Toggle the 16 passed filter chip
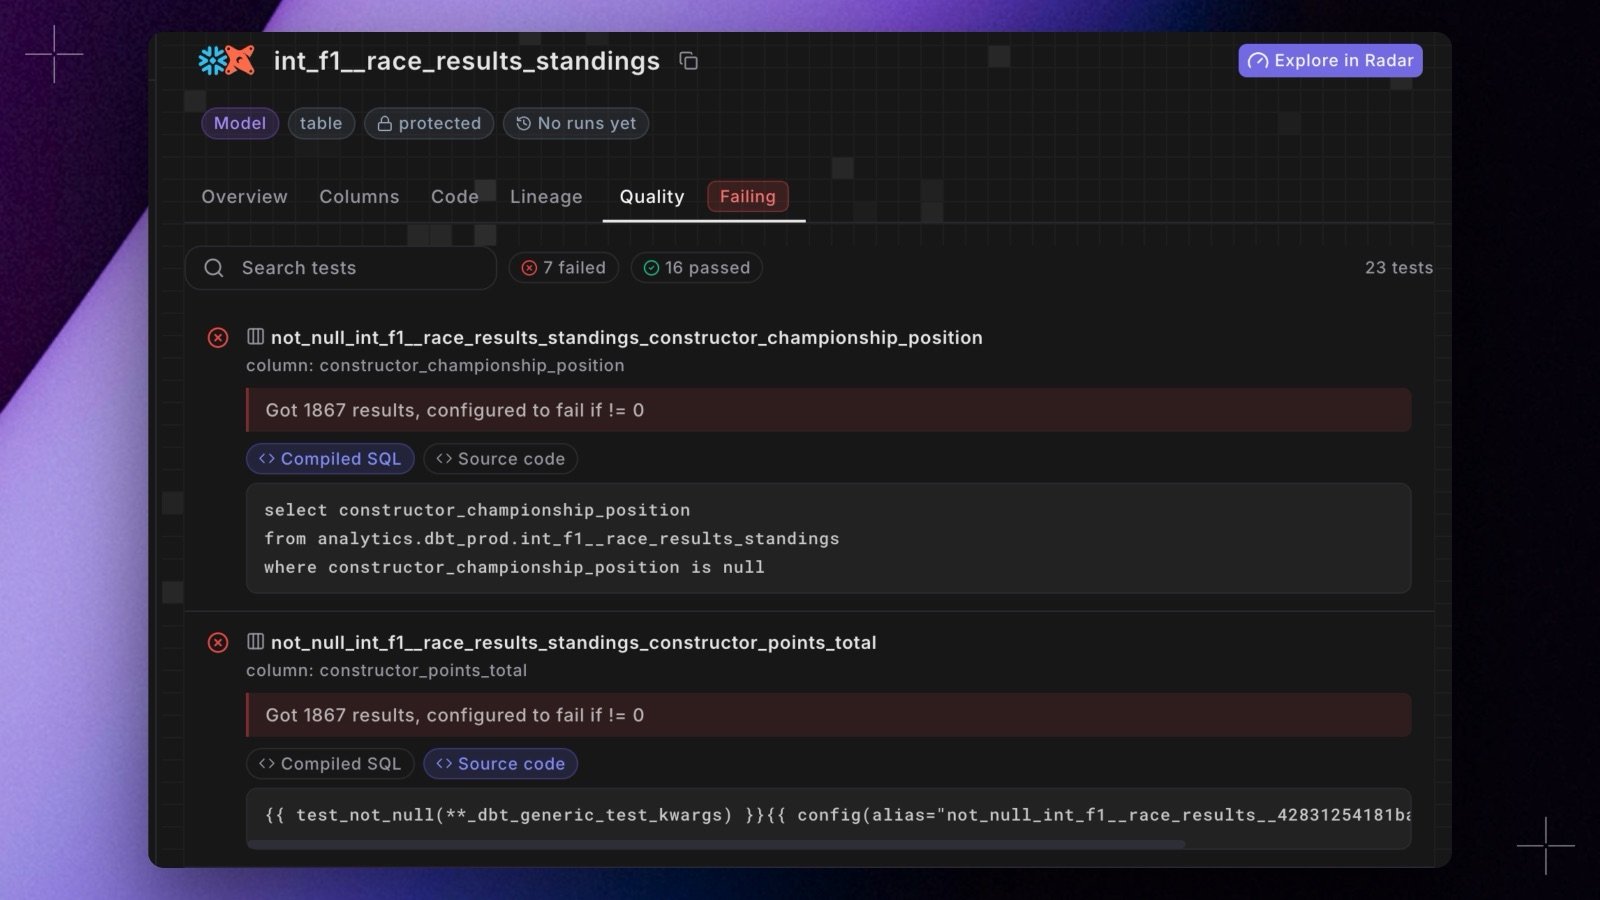Screen dimensions: 1600x900 click(697, 268)
